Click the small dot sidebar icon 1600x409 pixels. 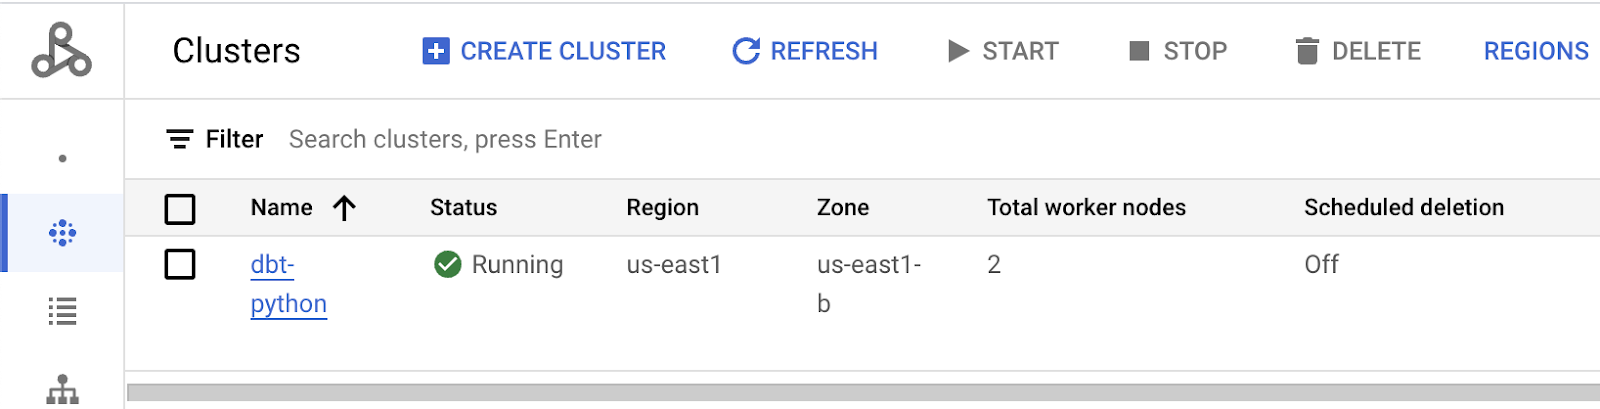[x=62, y=158]
